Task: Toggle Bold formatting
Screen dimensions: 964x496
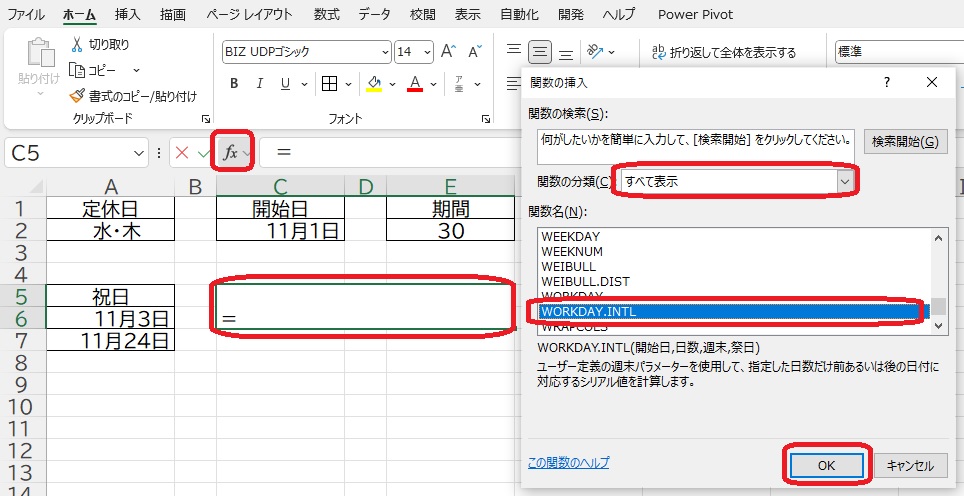Action: [234, 84]
